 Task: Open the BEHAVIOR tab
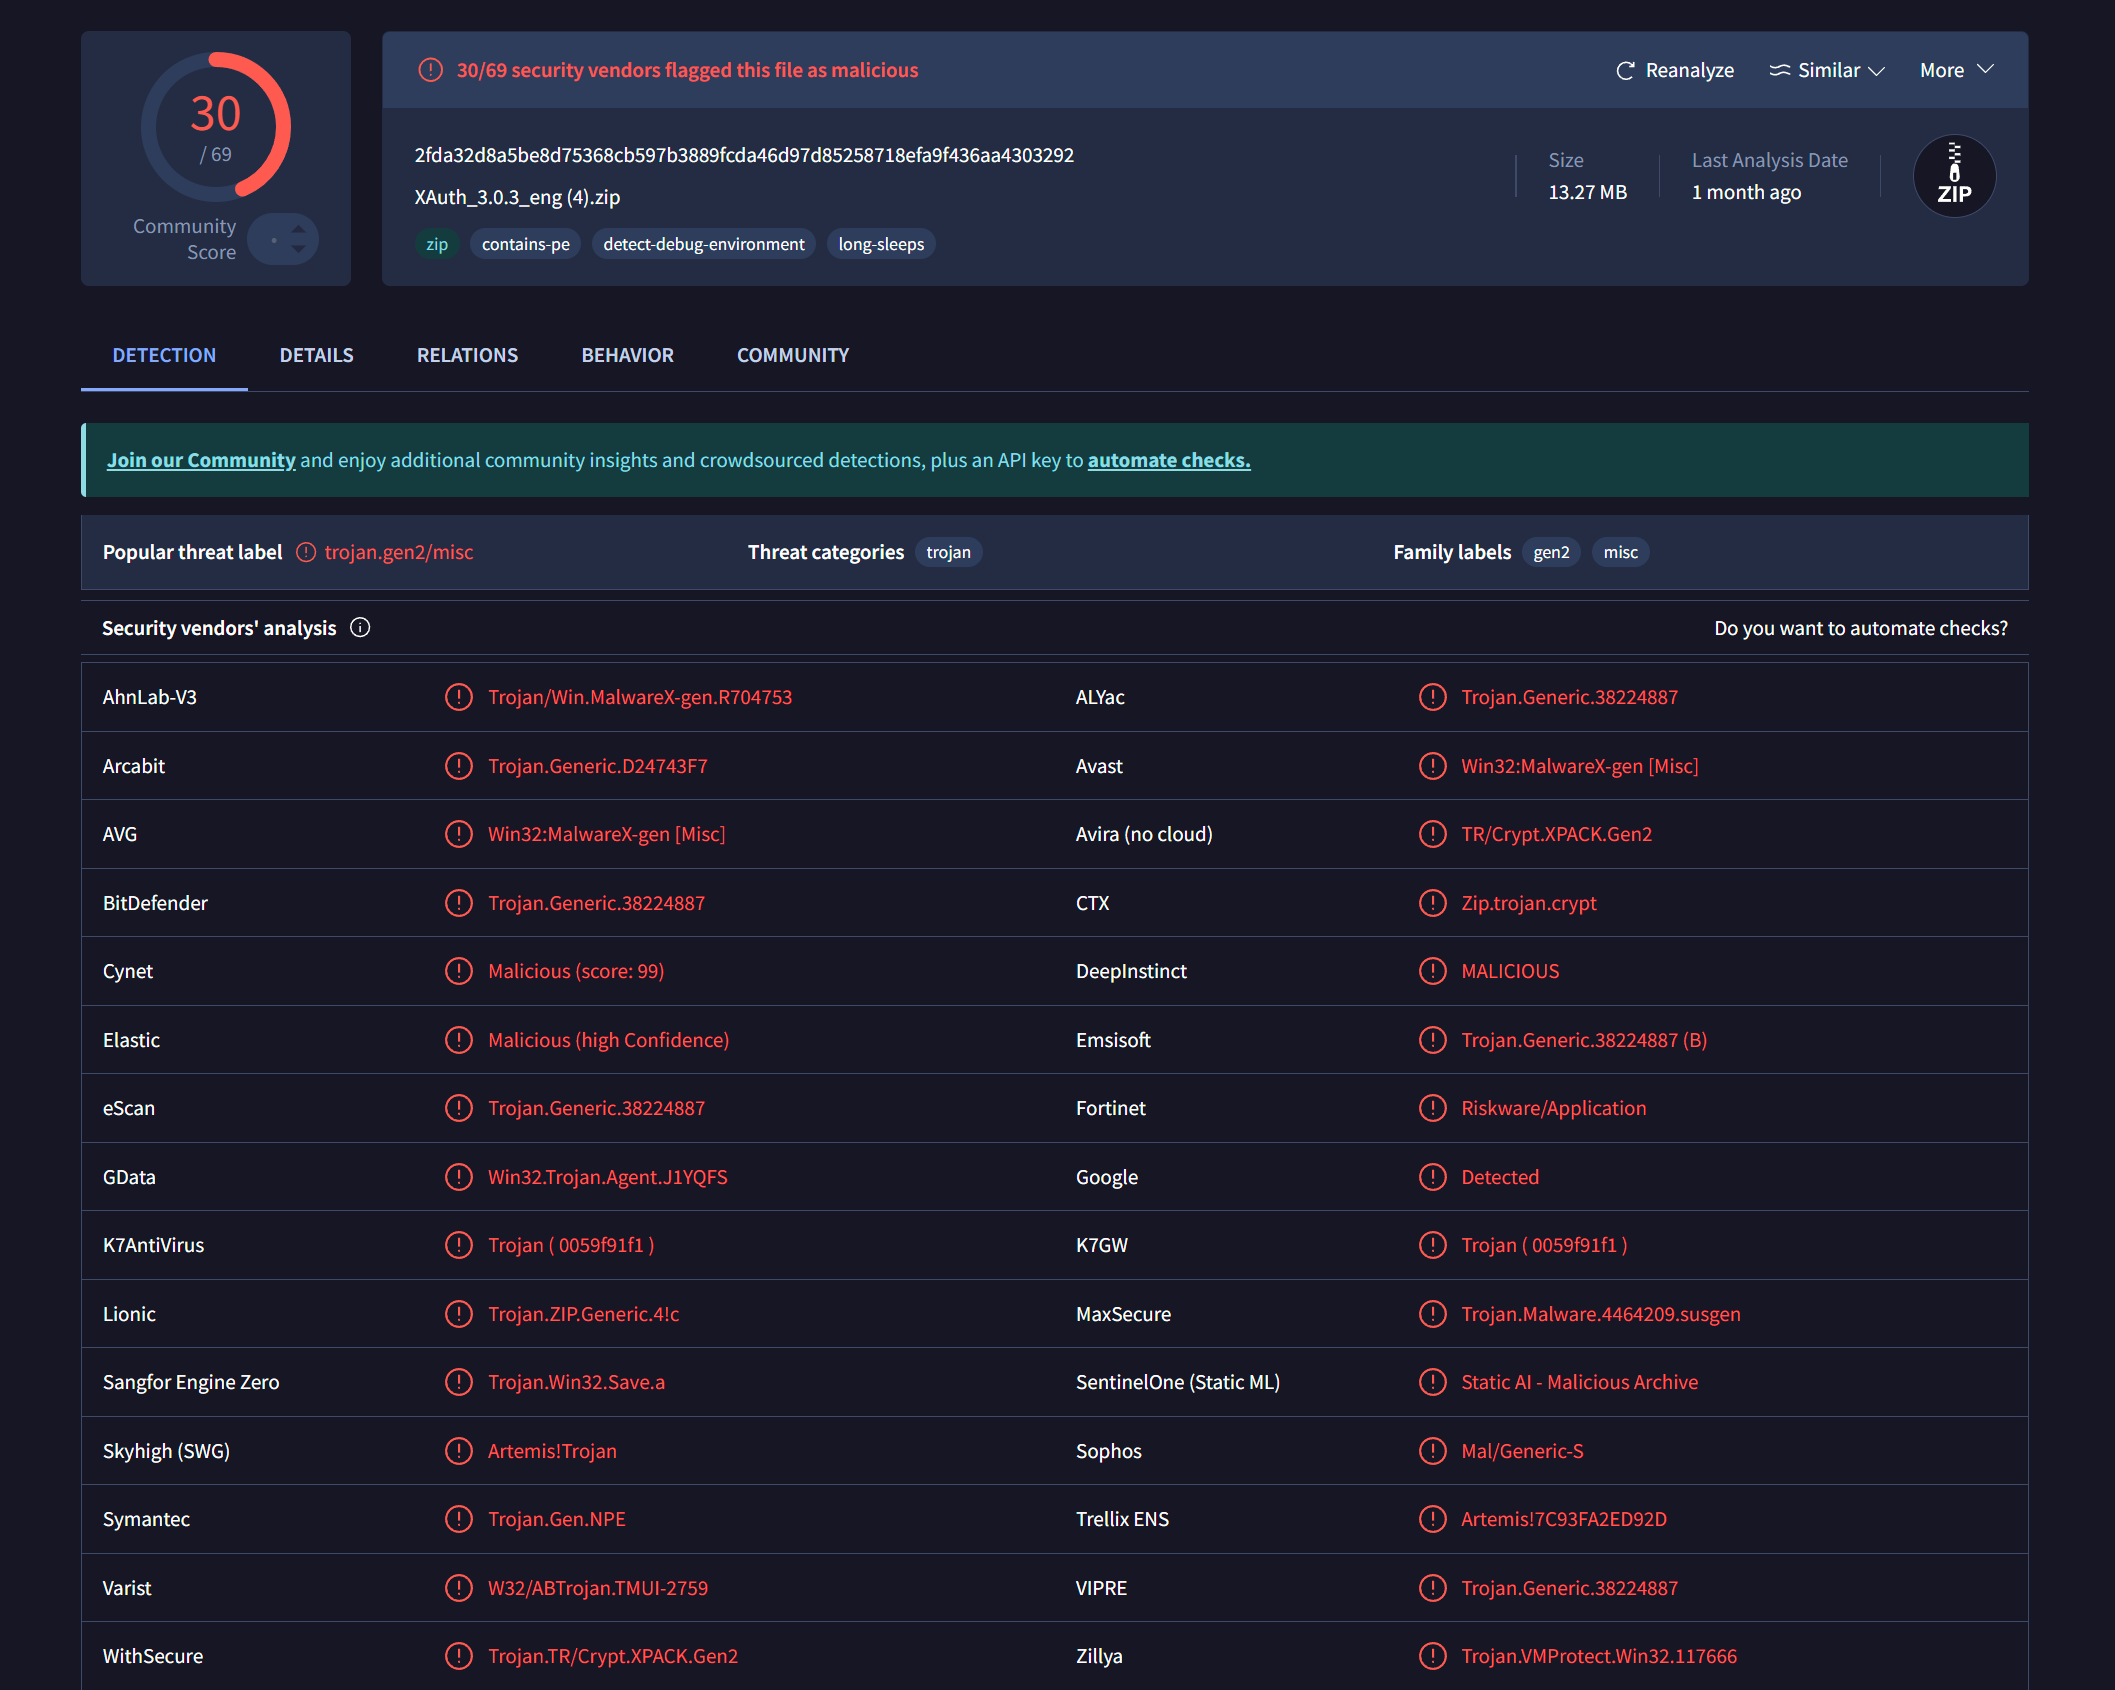[x=628, y=355]
